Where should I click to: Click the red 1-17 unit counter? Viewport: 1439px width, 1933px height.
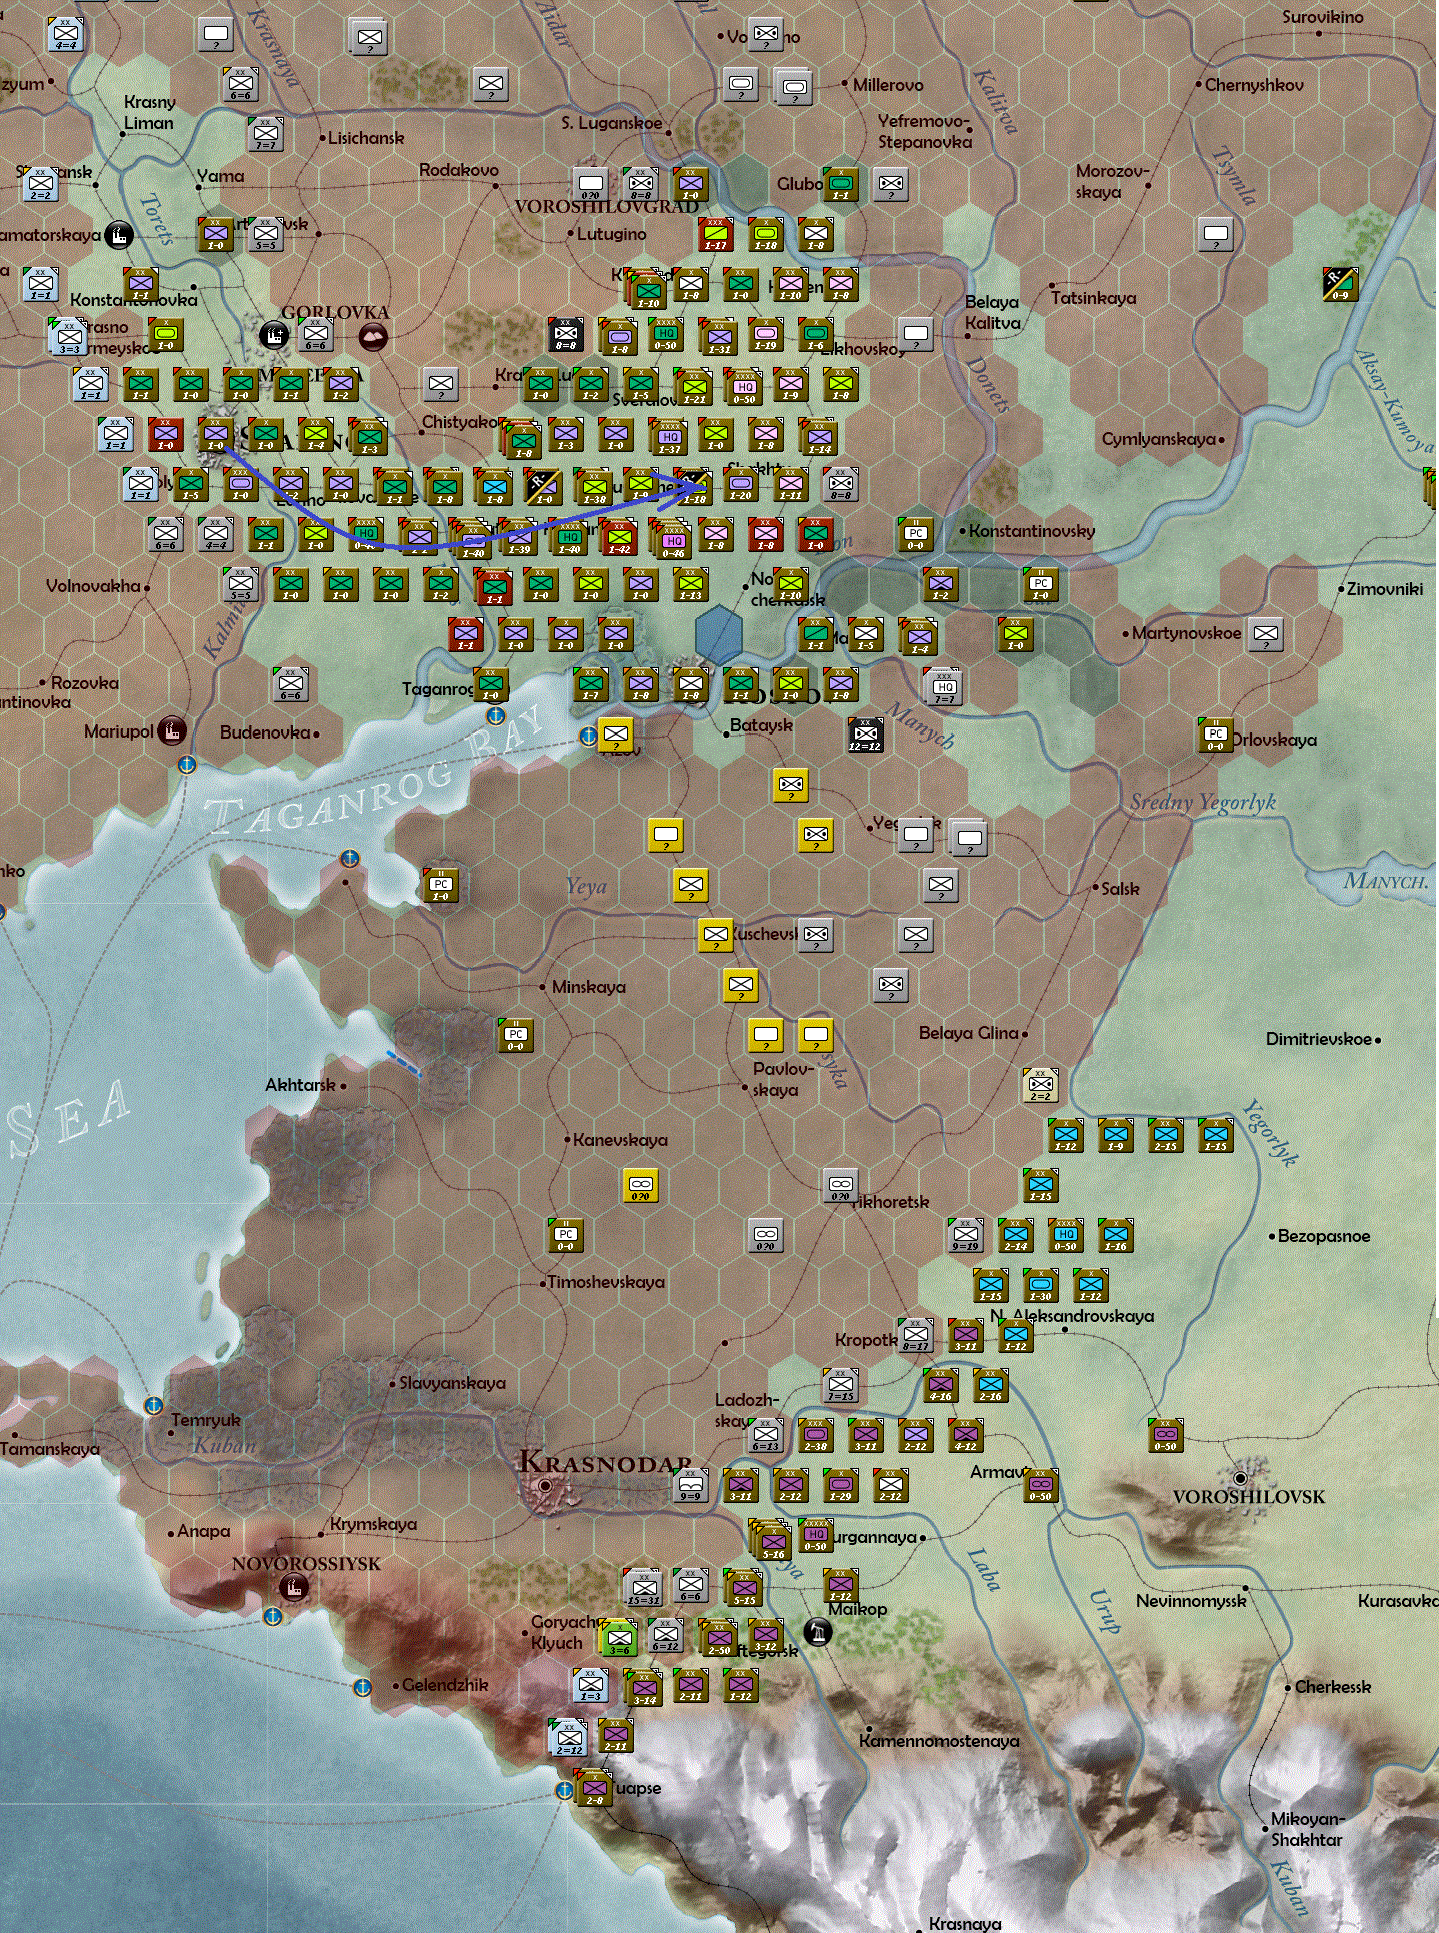716,234
